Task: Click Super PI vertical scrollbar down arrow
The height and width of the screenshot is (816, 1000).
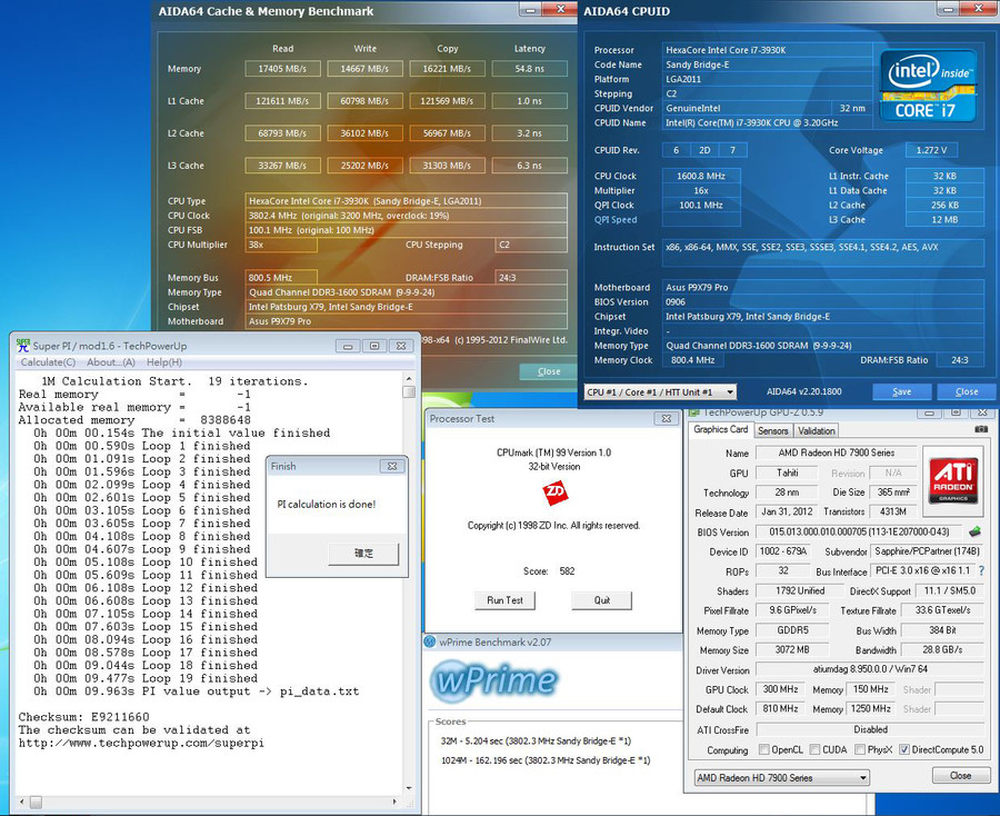Action: click(x=409, y=789)
